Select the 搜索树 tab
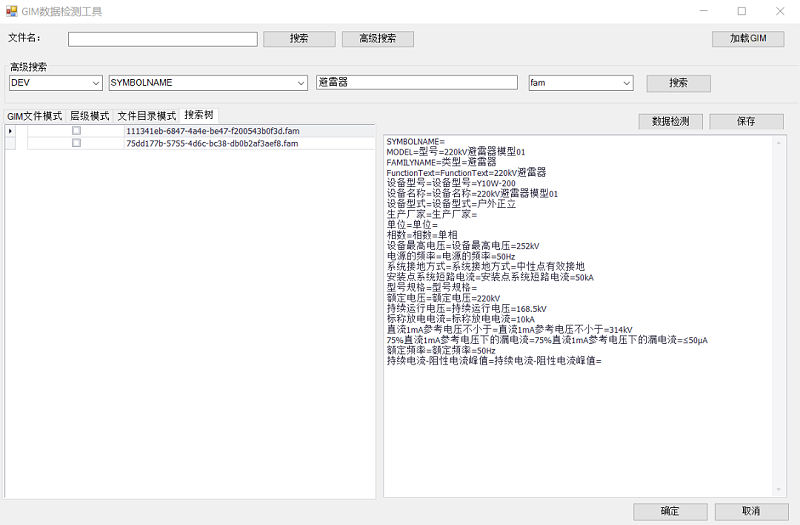 click(x=199, y=115)
